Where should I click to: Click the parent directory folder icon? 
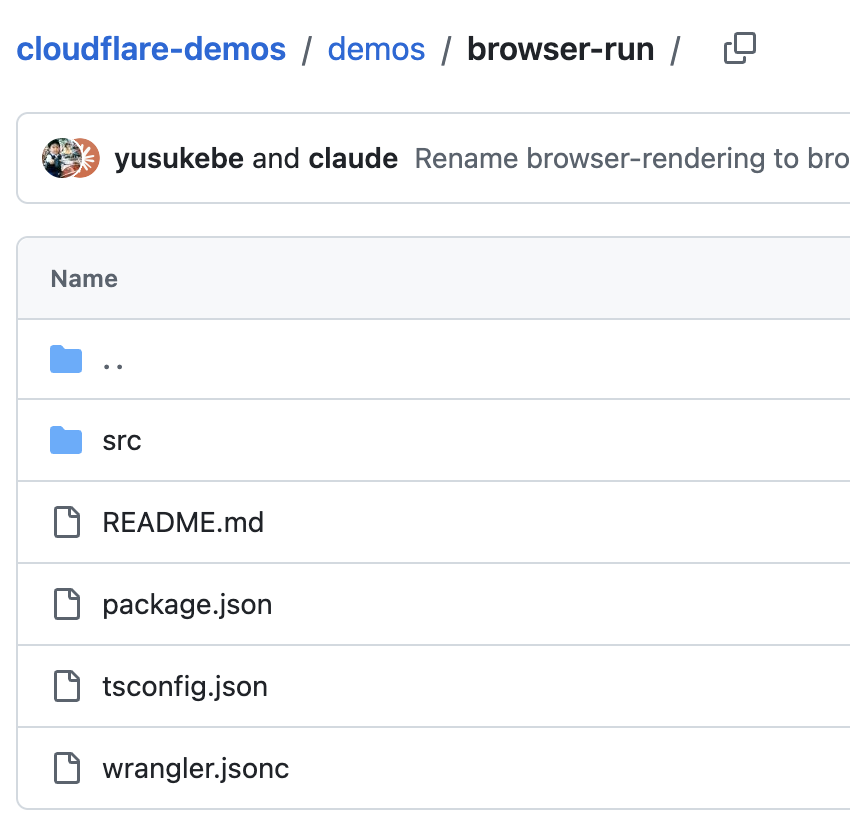(66, 359)
